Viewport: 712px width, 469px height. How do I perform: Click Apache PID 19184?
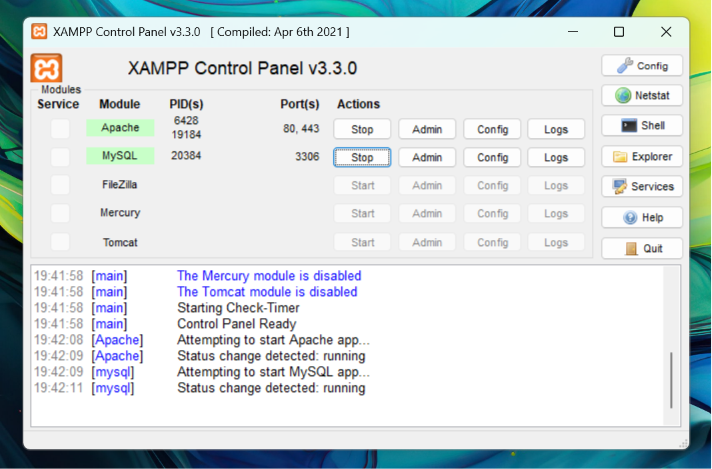click(186, 135)
